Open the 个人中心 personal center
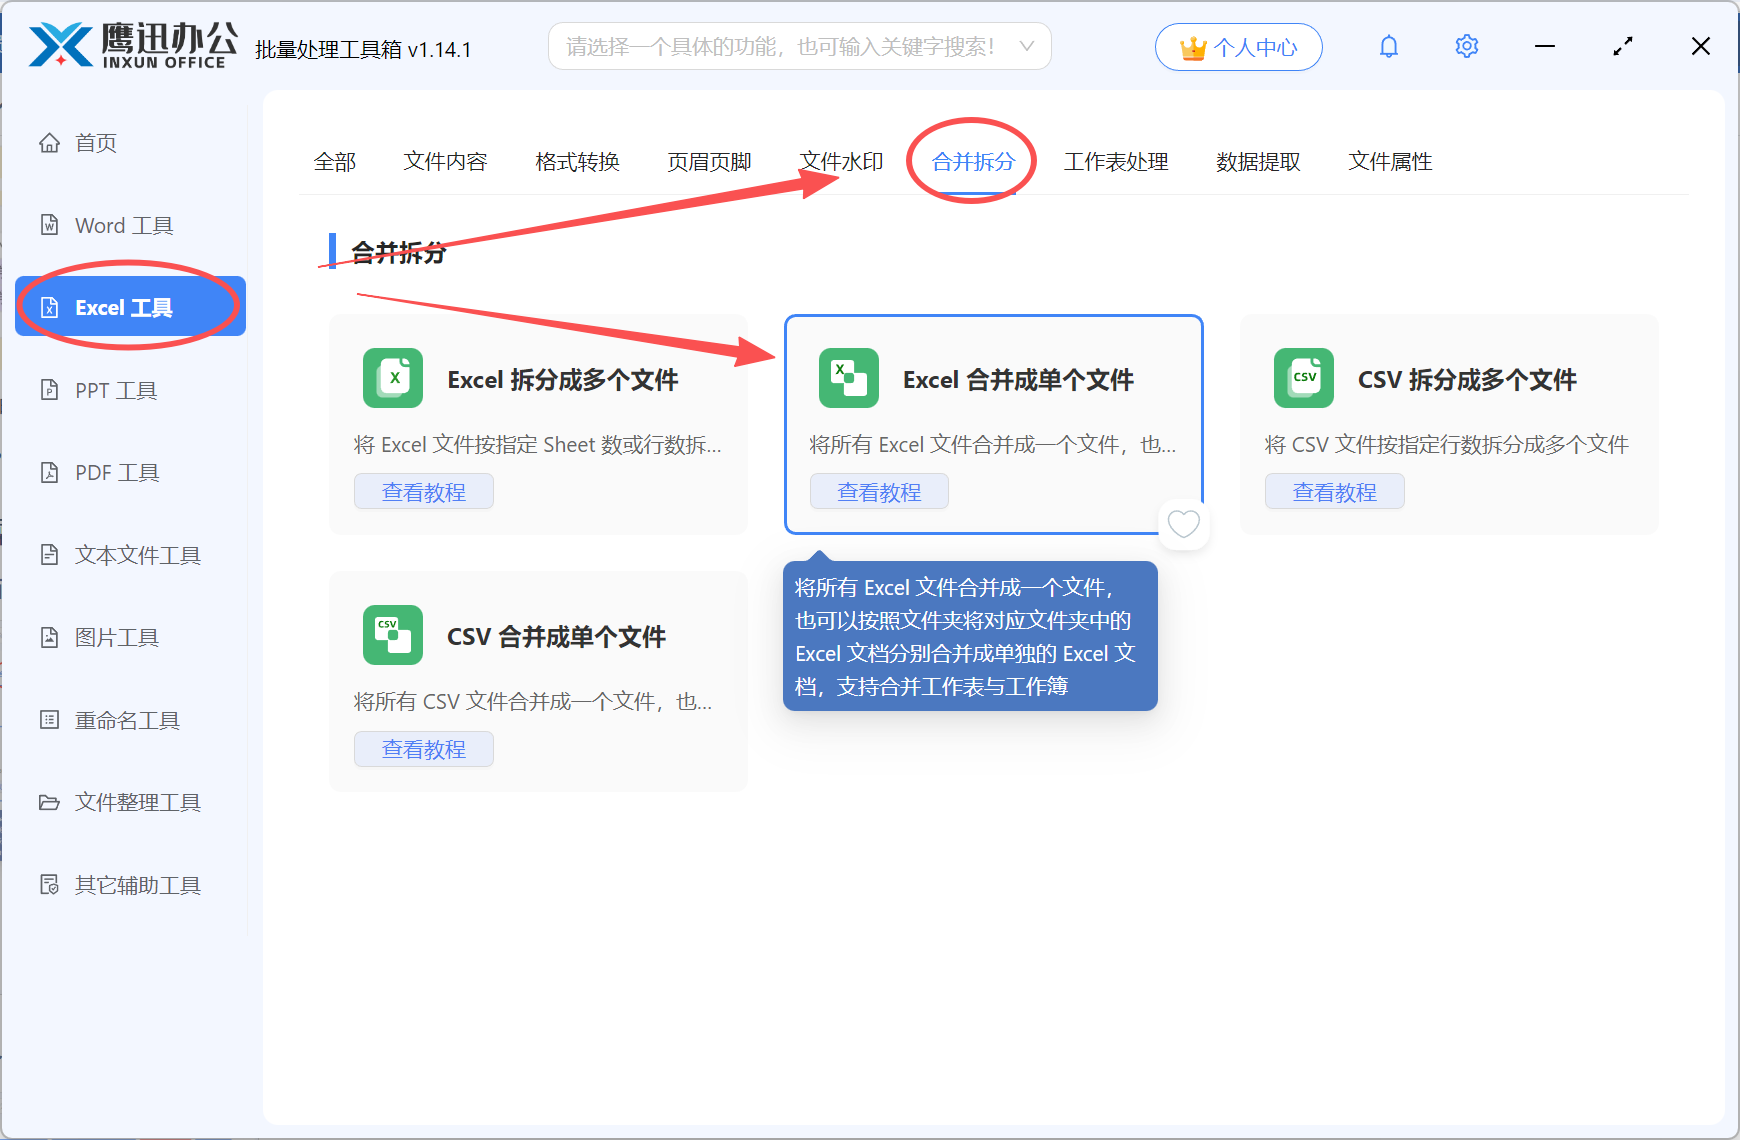Viewport: 1740px width, 1140px height. coord(1238,46)
